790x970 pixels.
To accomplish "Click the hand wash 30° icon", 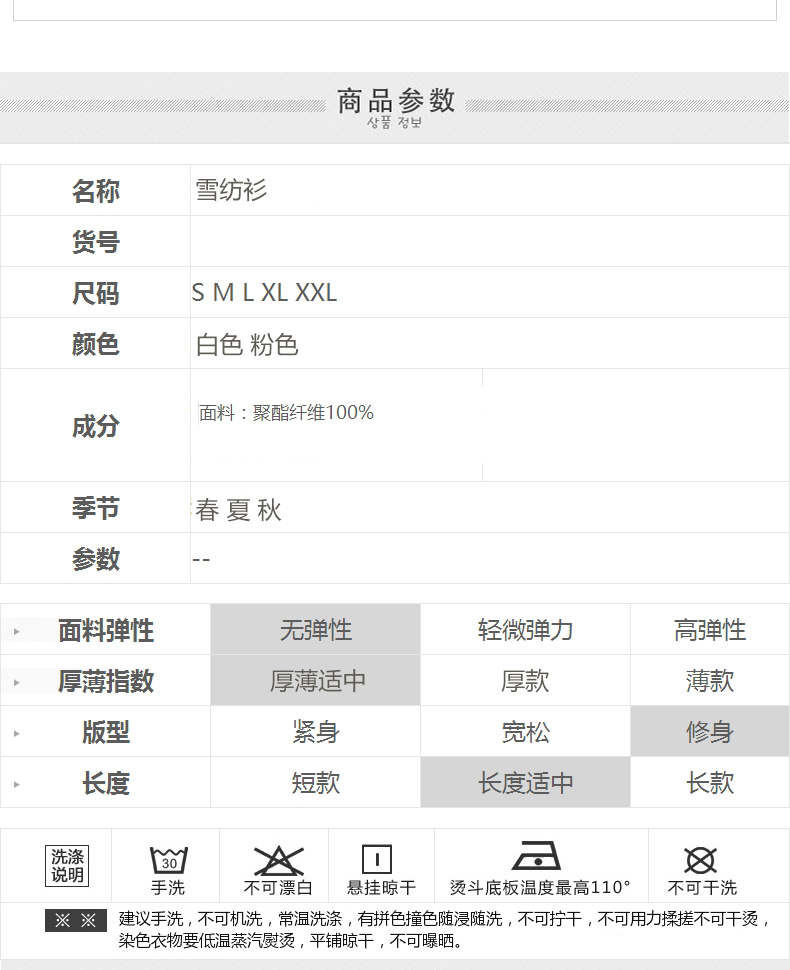I will click(168, 860).
